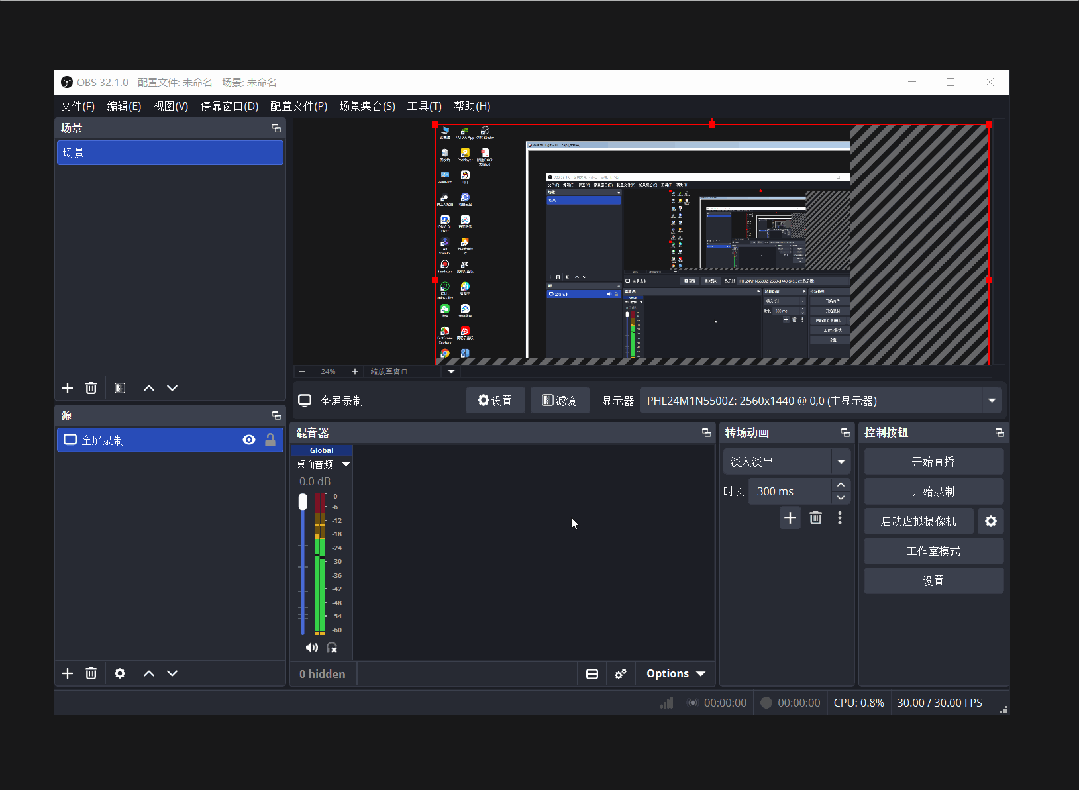Move the selected source up
1079x790 pixels.
(149, 674)
